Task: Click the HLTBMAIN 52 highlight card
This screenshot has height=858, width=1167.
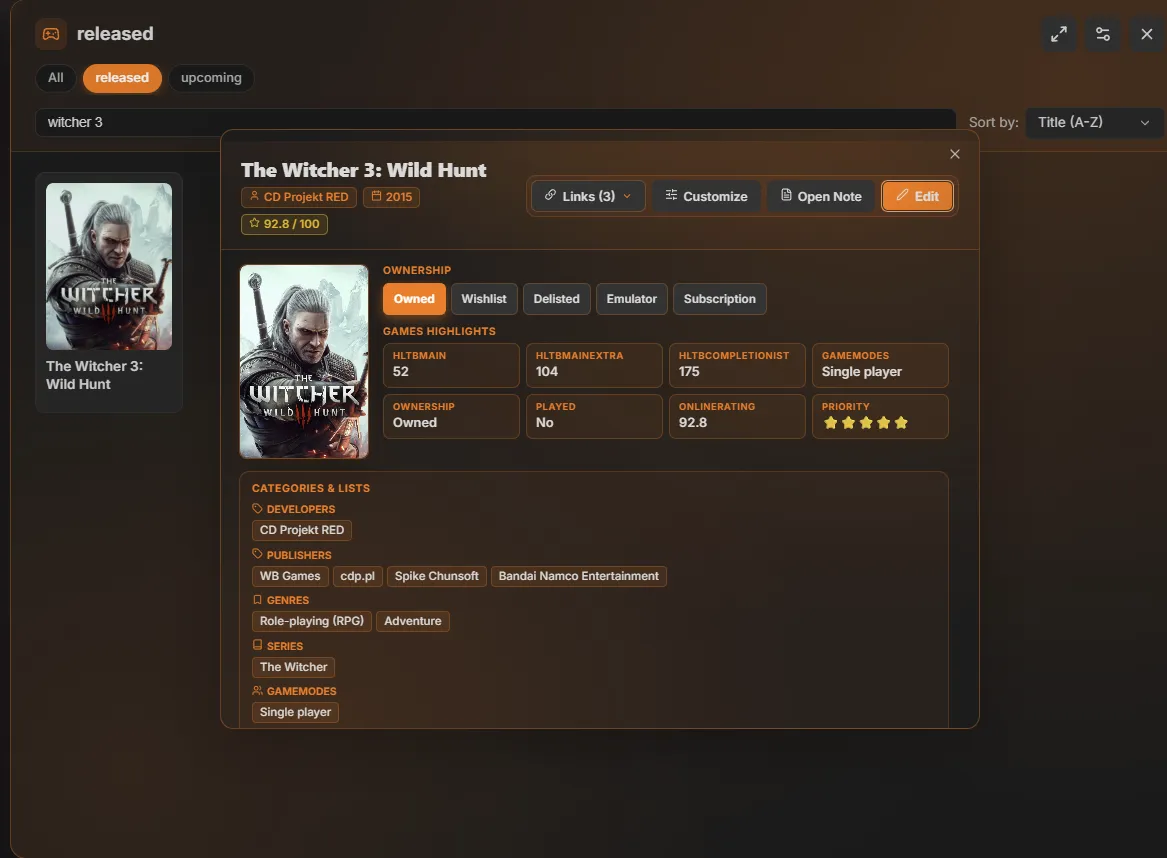Action: [x=451, y=365]
